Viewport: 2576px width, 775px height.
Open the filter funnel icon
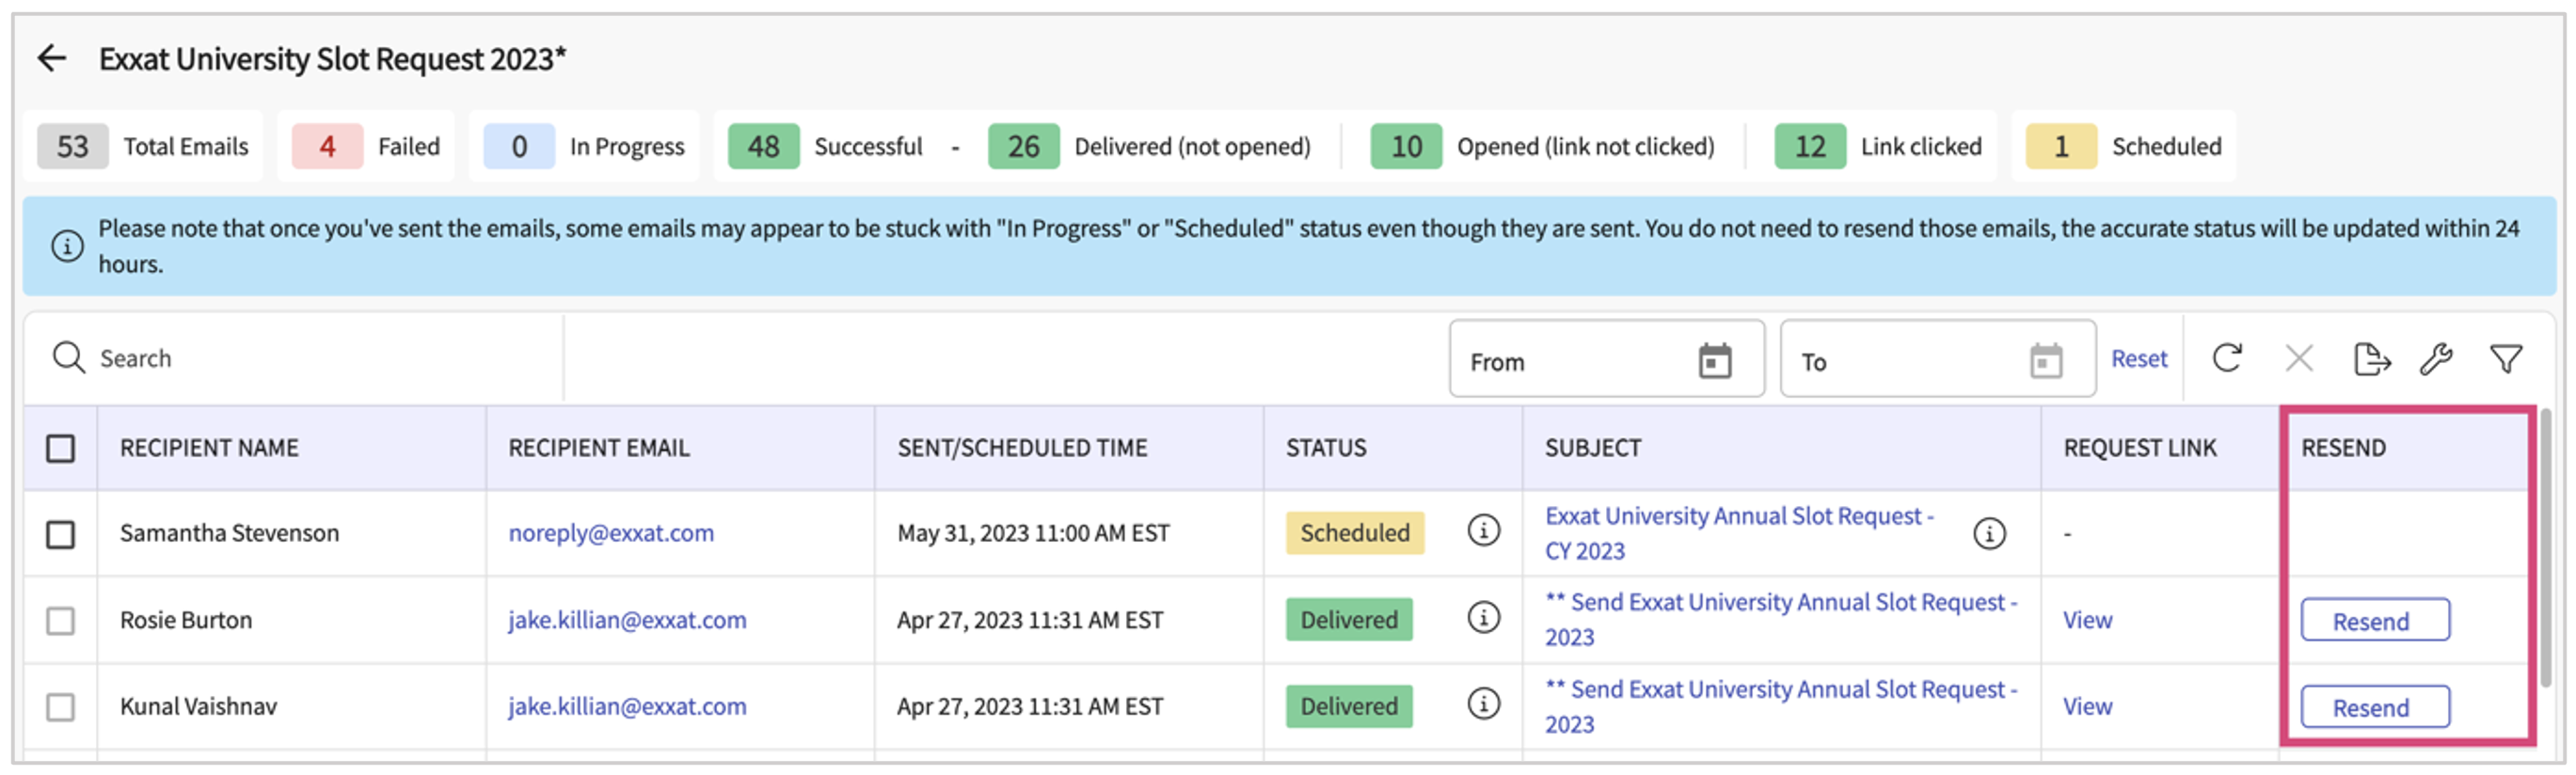[x=2505, y=358]
